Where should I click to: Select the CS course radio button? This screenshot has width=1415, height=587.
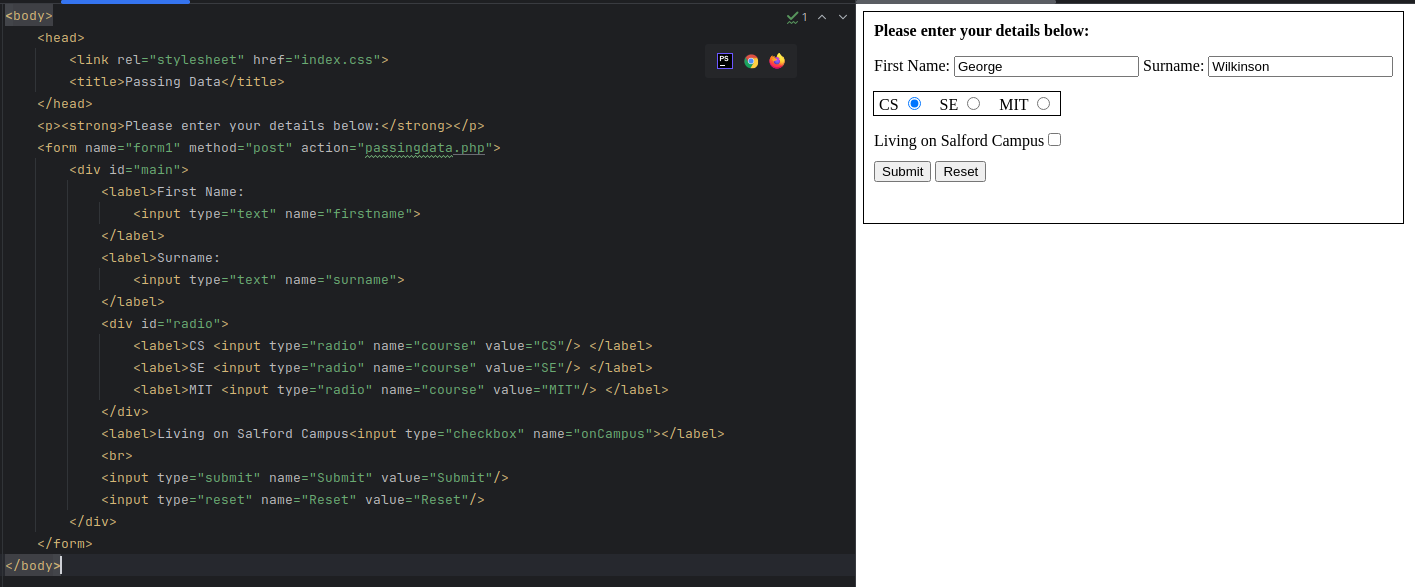pos(914,104)
